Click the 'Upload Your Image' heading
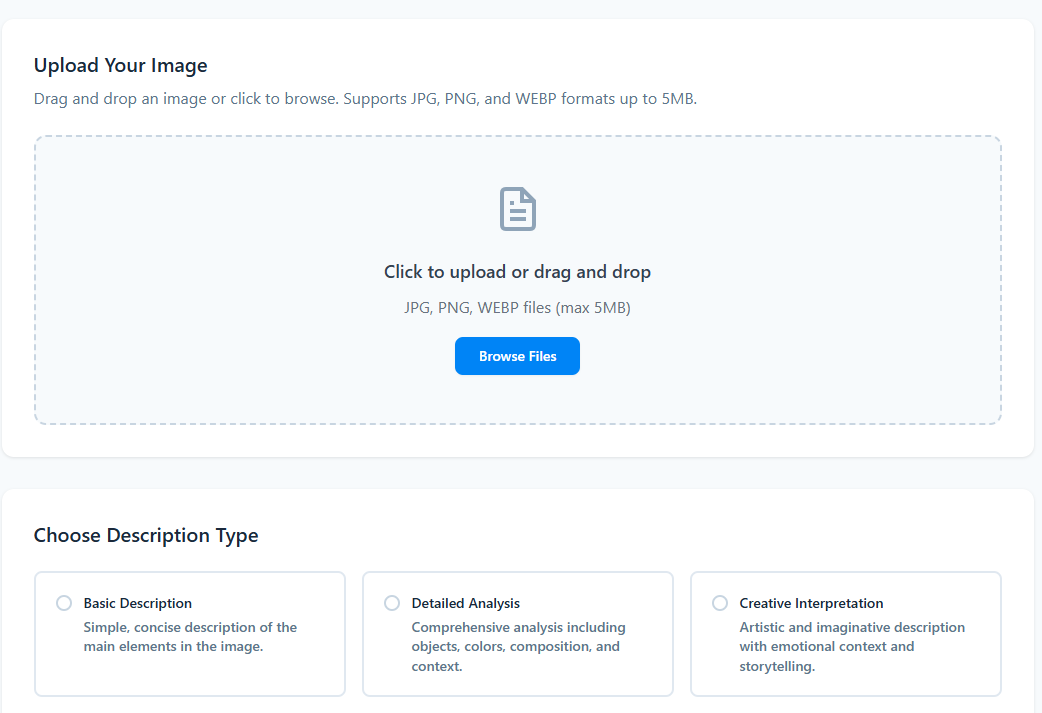 [120, 66]
